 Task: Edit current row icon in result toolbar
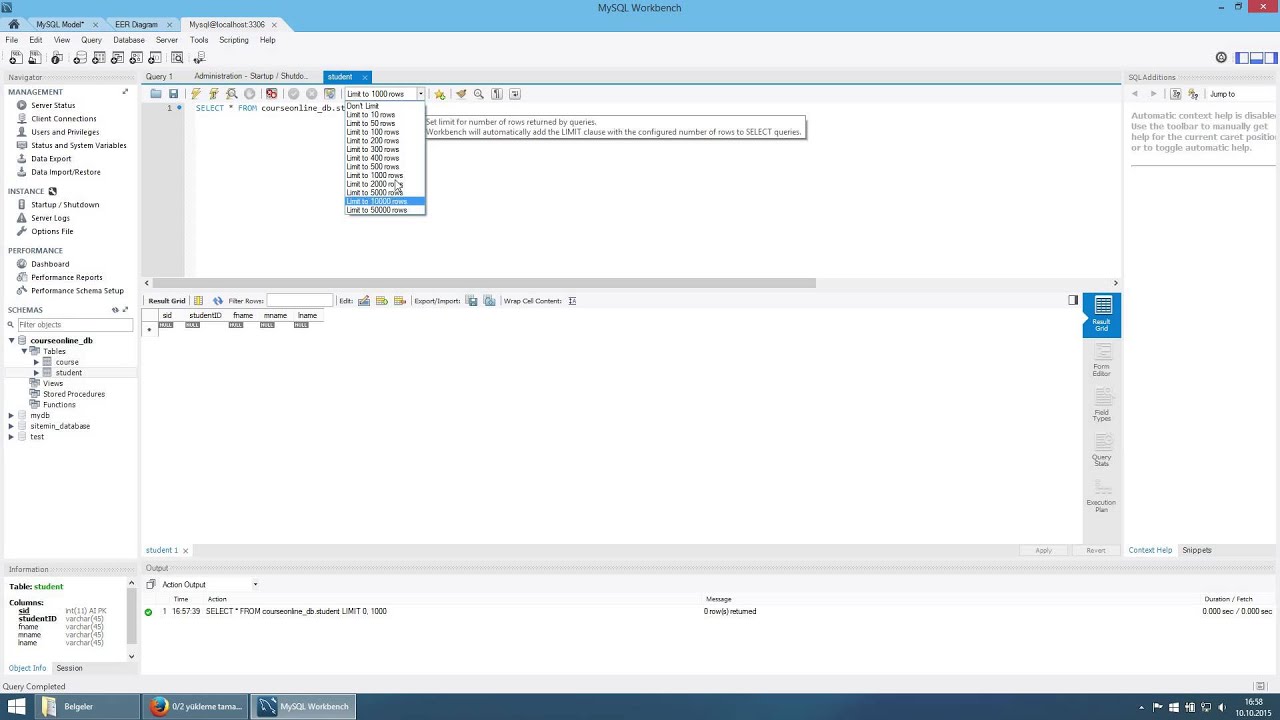[364, 301]
